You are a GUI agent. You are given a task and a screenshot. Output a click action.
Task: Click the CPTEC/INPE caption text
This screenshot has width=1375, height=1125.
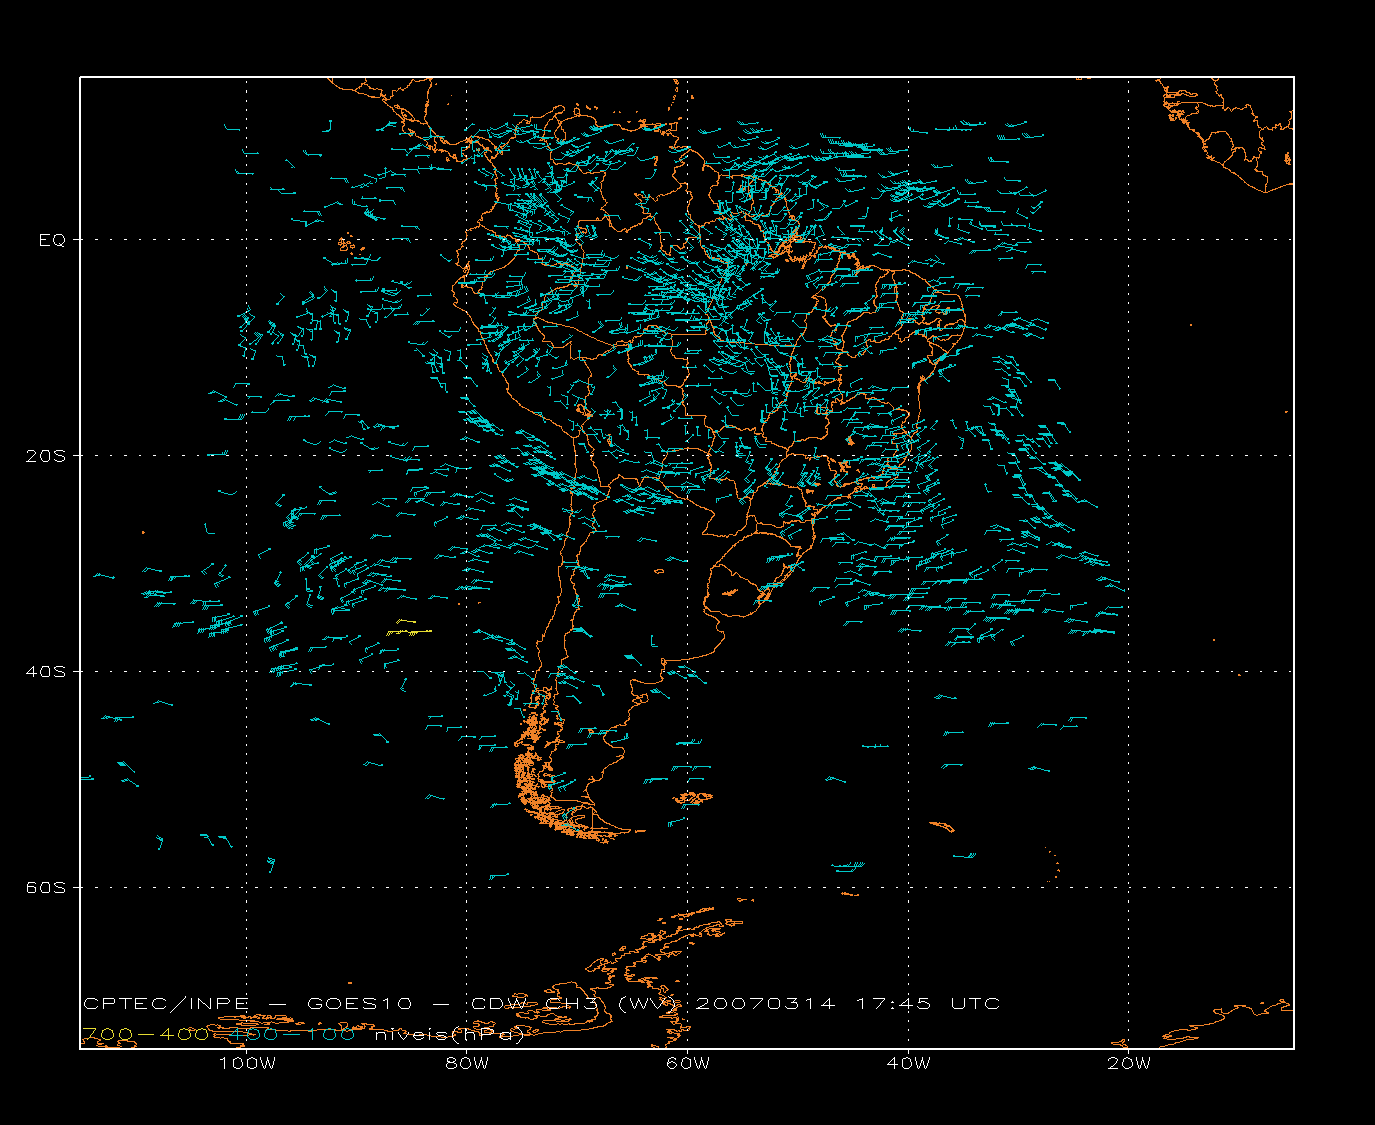tap(166, 1004)
